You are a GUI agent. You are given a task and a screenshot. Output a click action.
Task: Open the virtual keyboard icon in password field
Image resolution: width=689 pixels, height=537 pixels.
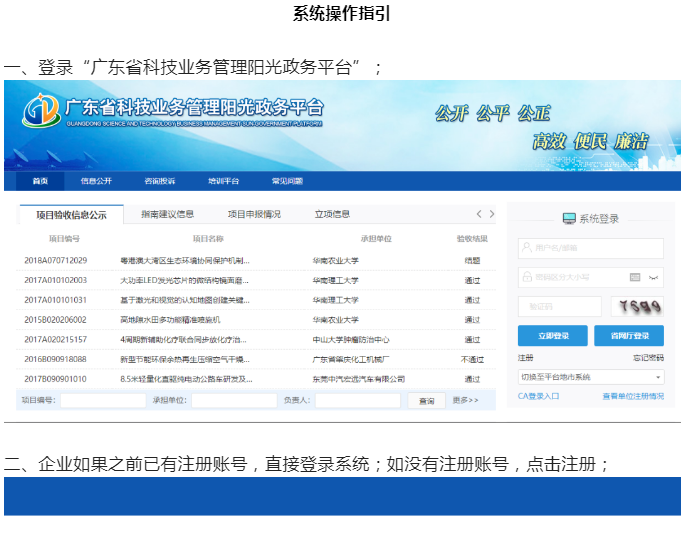click(635, 277)
